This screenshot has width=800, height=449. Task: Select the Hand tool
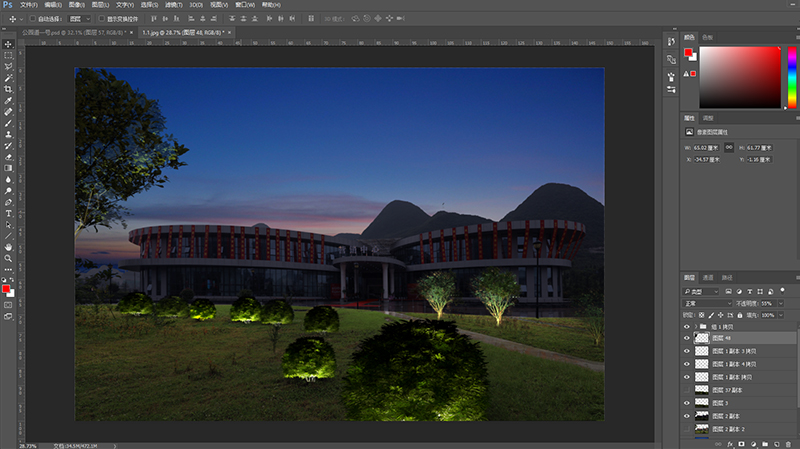coord(9,246)
